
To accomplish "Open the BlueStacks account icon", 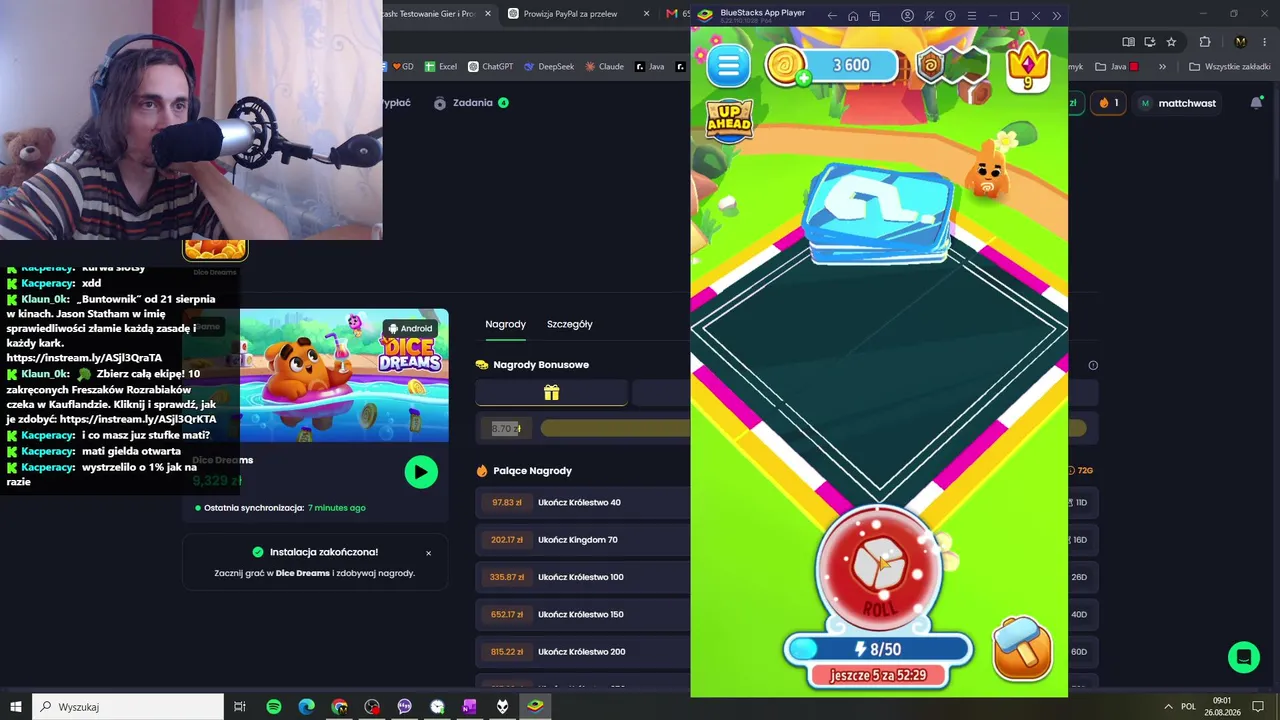I will pyautogui.click(x=907, y=16).
